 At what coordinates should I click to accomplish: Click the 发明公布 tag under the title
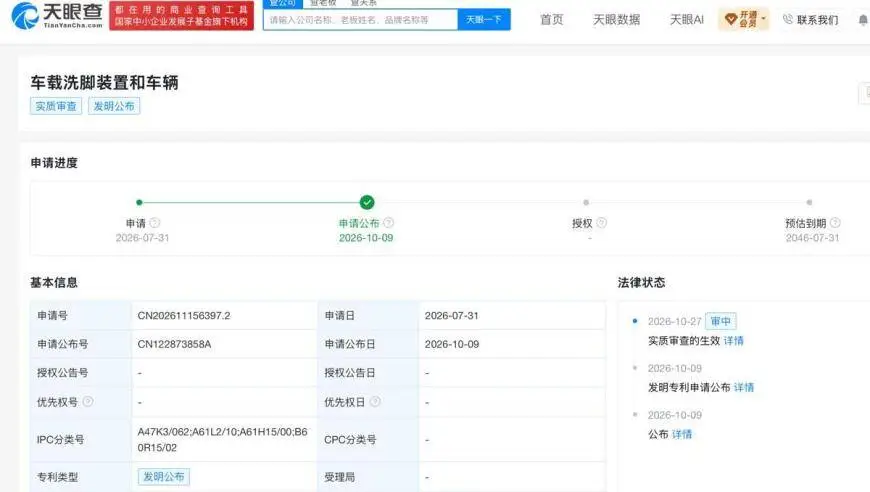point(114,106)
